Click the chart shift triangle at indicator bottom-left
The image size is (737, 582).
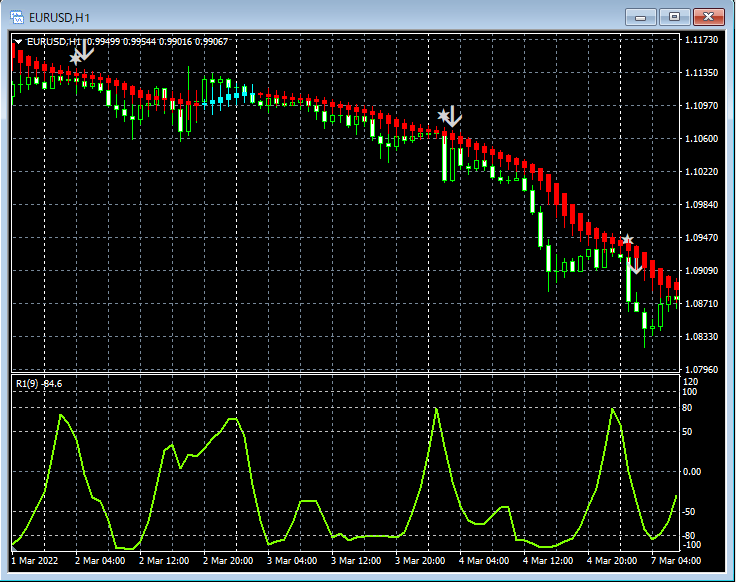click(x=14, y=548)
